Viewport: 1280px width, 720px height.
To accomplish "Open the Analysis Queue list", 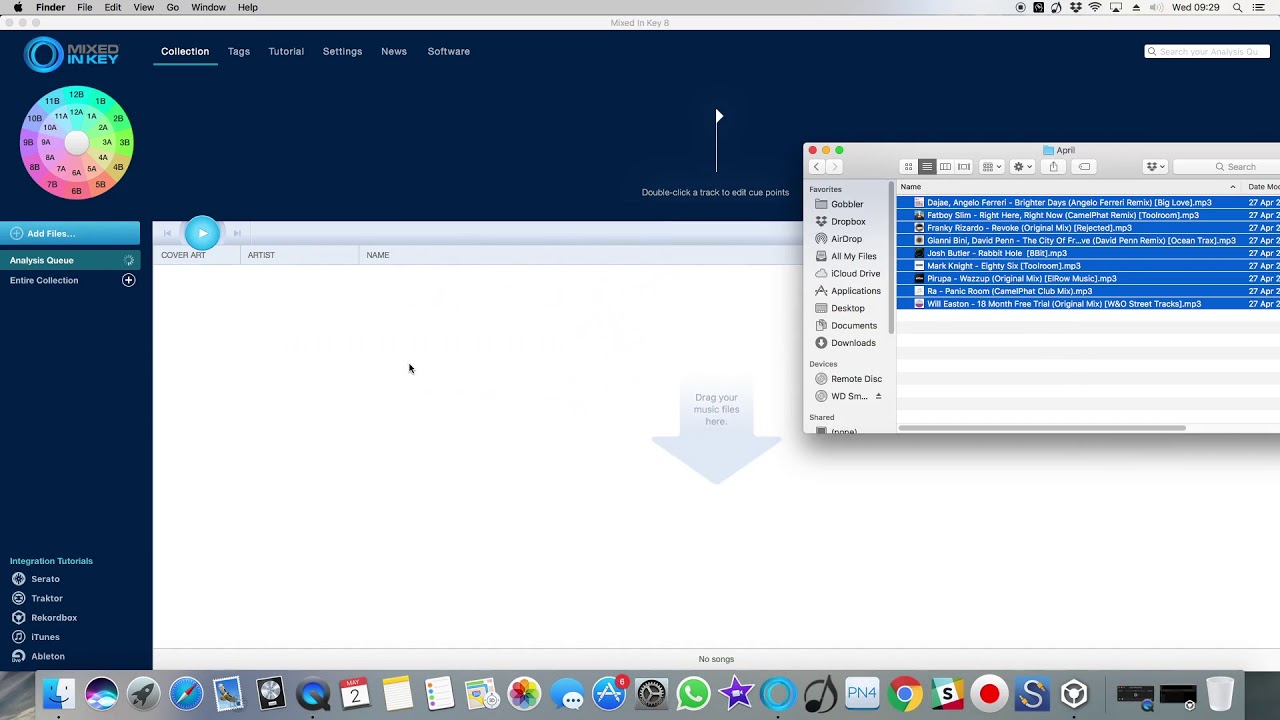I will pyautogui.click(x=70, y=260).
